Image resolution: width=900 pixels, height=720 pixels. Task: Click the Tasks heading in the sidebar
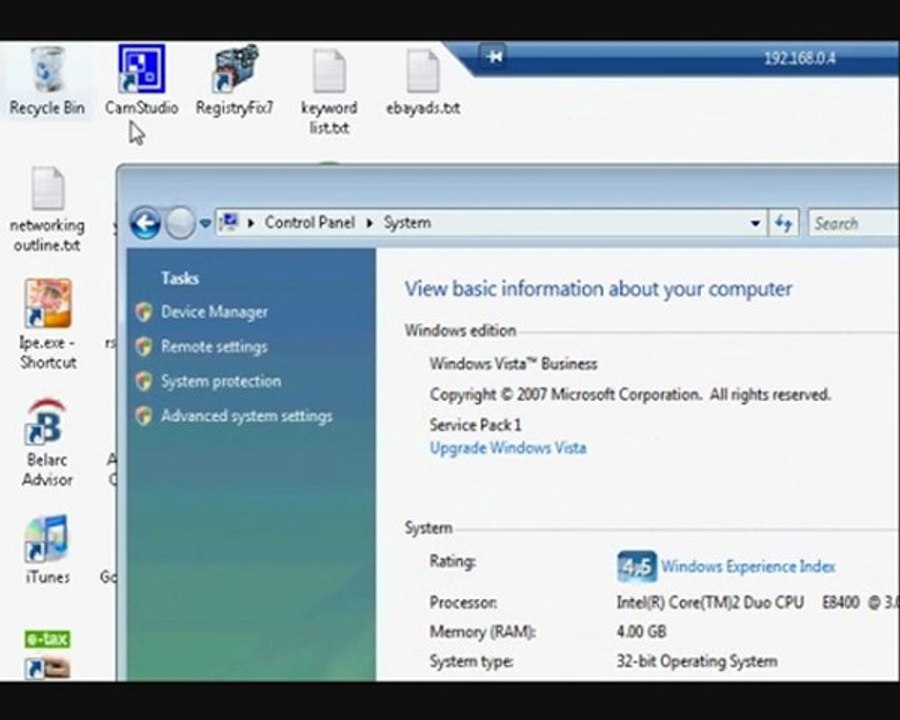point(180,278)
